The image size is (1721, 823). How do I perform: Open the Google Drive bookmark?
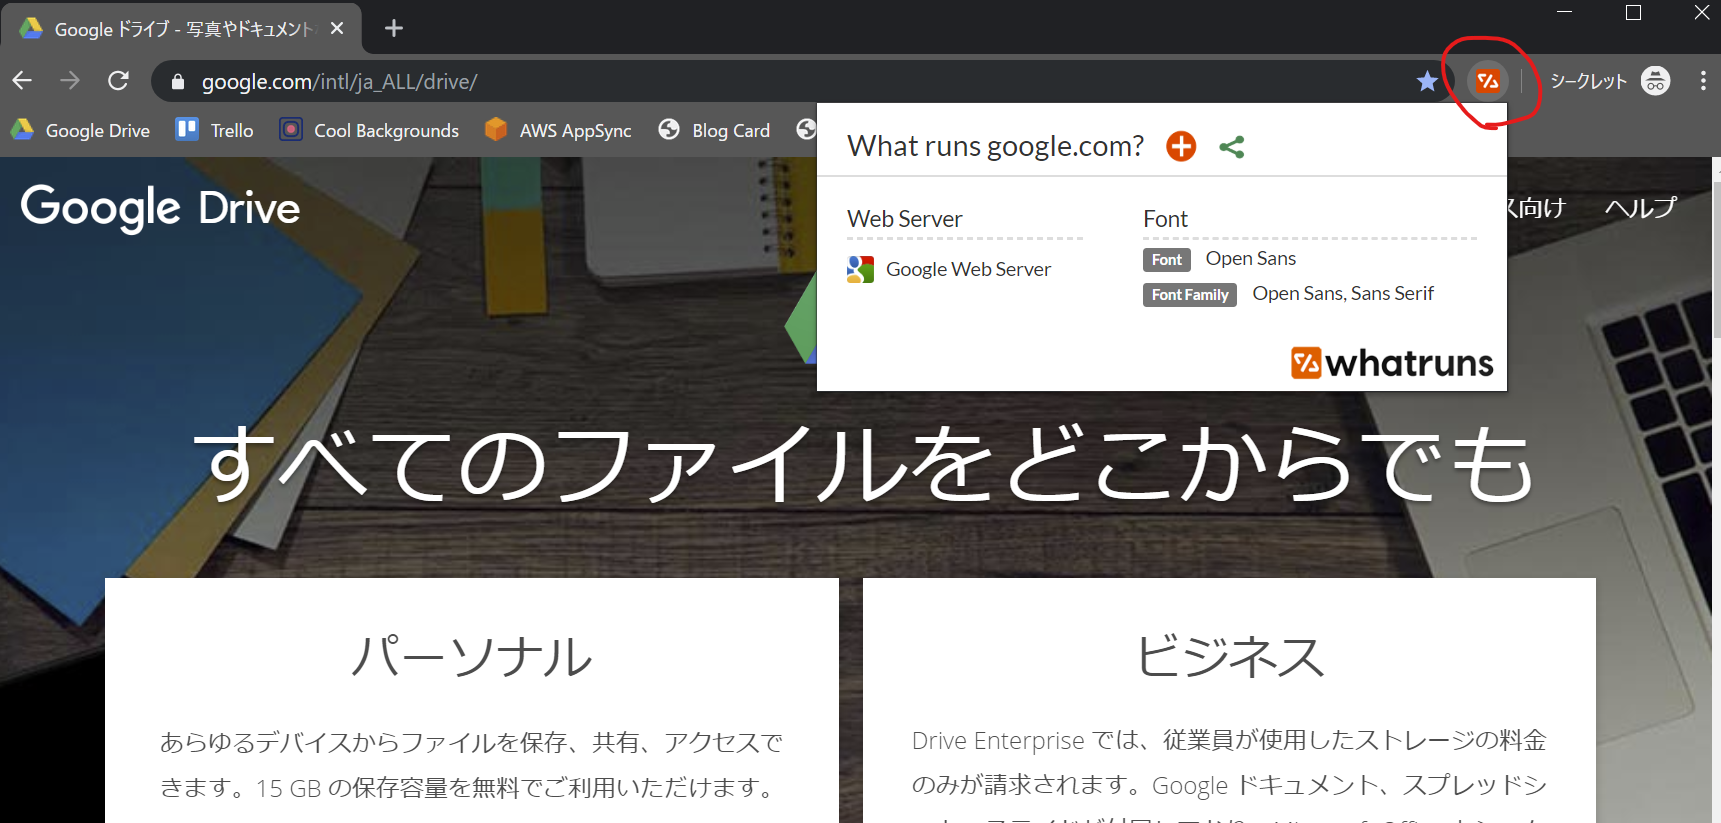(x=80, y=130)
